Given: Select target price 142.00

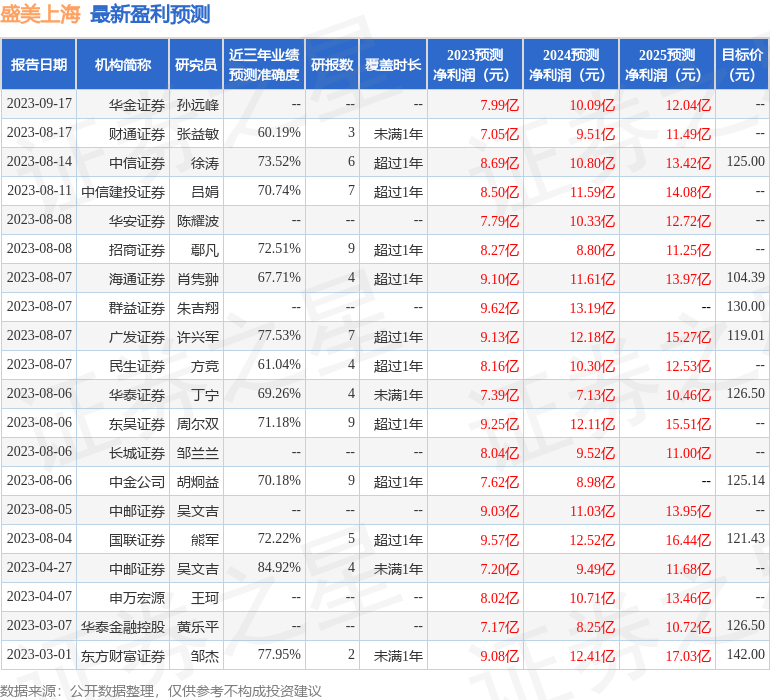Looking at the screenshot, I should pos(745,654).
